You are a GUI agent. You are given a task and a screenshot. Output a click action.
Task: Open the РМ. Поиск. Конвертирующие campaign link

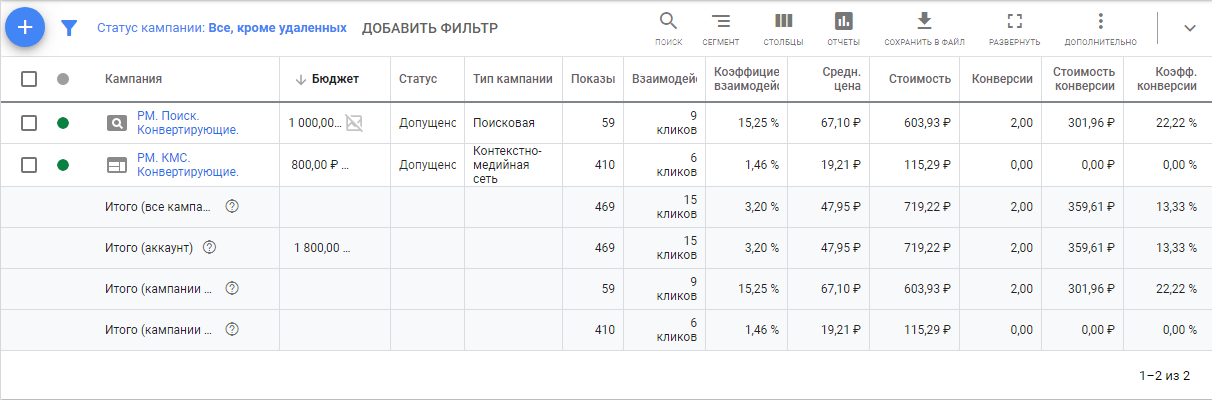pos(187,123)
